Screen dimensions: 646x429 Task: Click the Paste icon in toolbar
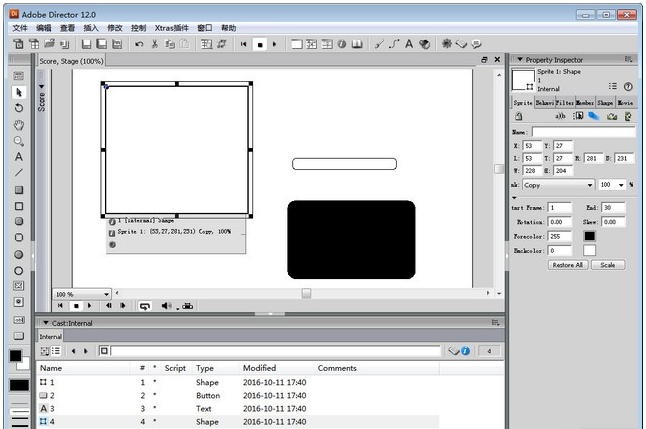tap(184, 44)
